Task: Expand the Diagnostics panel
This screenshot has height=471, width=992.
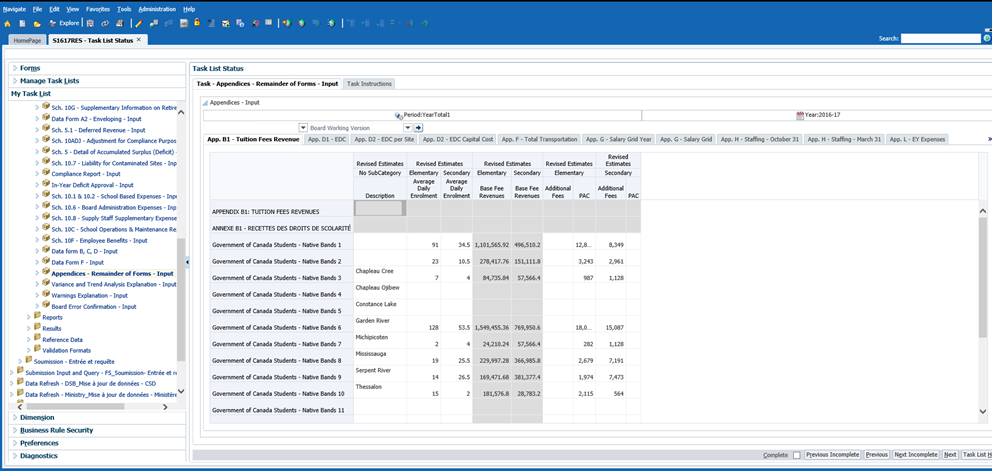Action: [x=15, y=455]
